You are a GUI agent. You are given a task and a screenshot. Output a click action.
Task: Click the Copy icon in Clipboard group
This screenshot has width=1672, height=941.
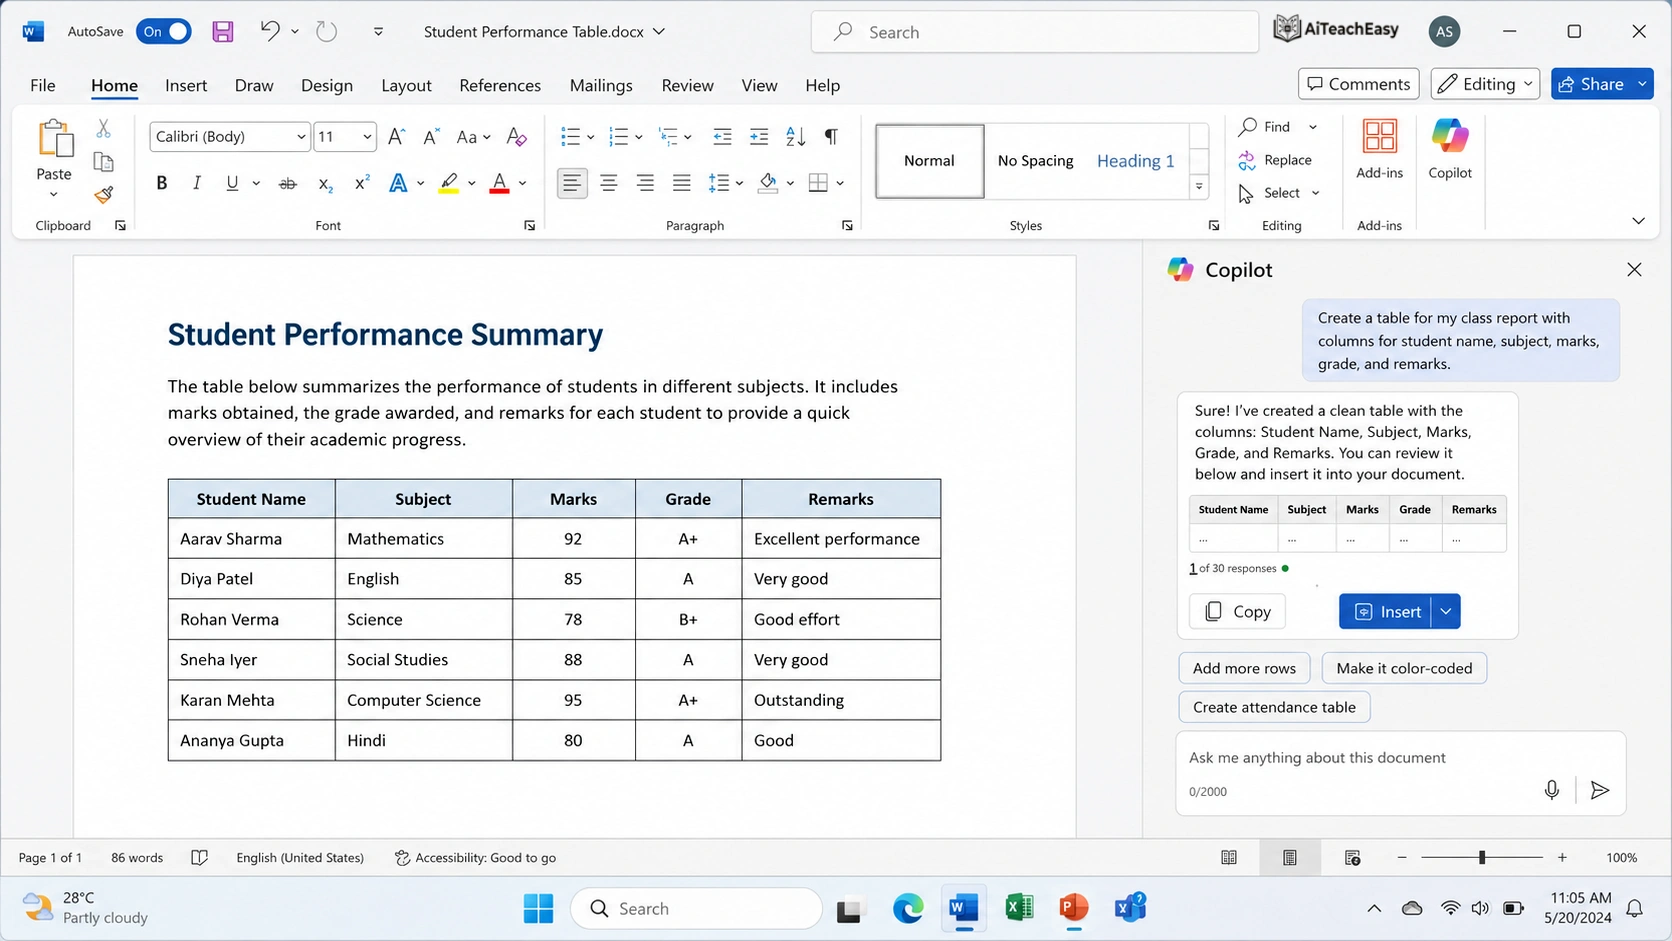pyautogui.click(x=103, y=162)
